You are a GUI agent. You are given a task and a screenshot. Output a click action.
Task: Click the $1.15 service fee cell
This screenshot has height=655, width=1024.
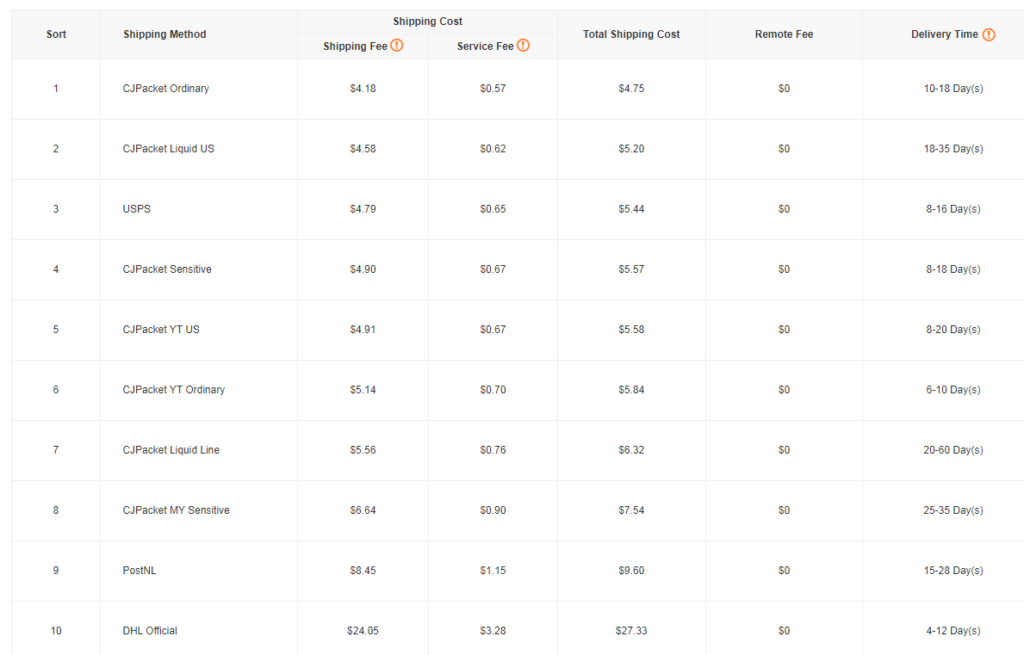[492, 571]
